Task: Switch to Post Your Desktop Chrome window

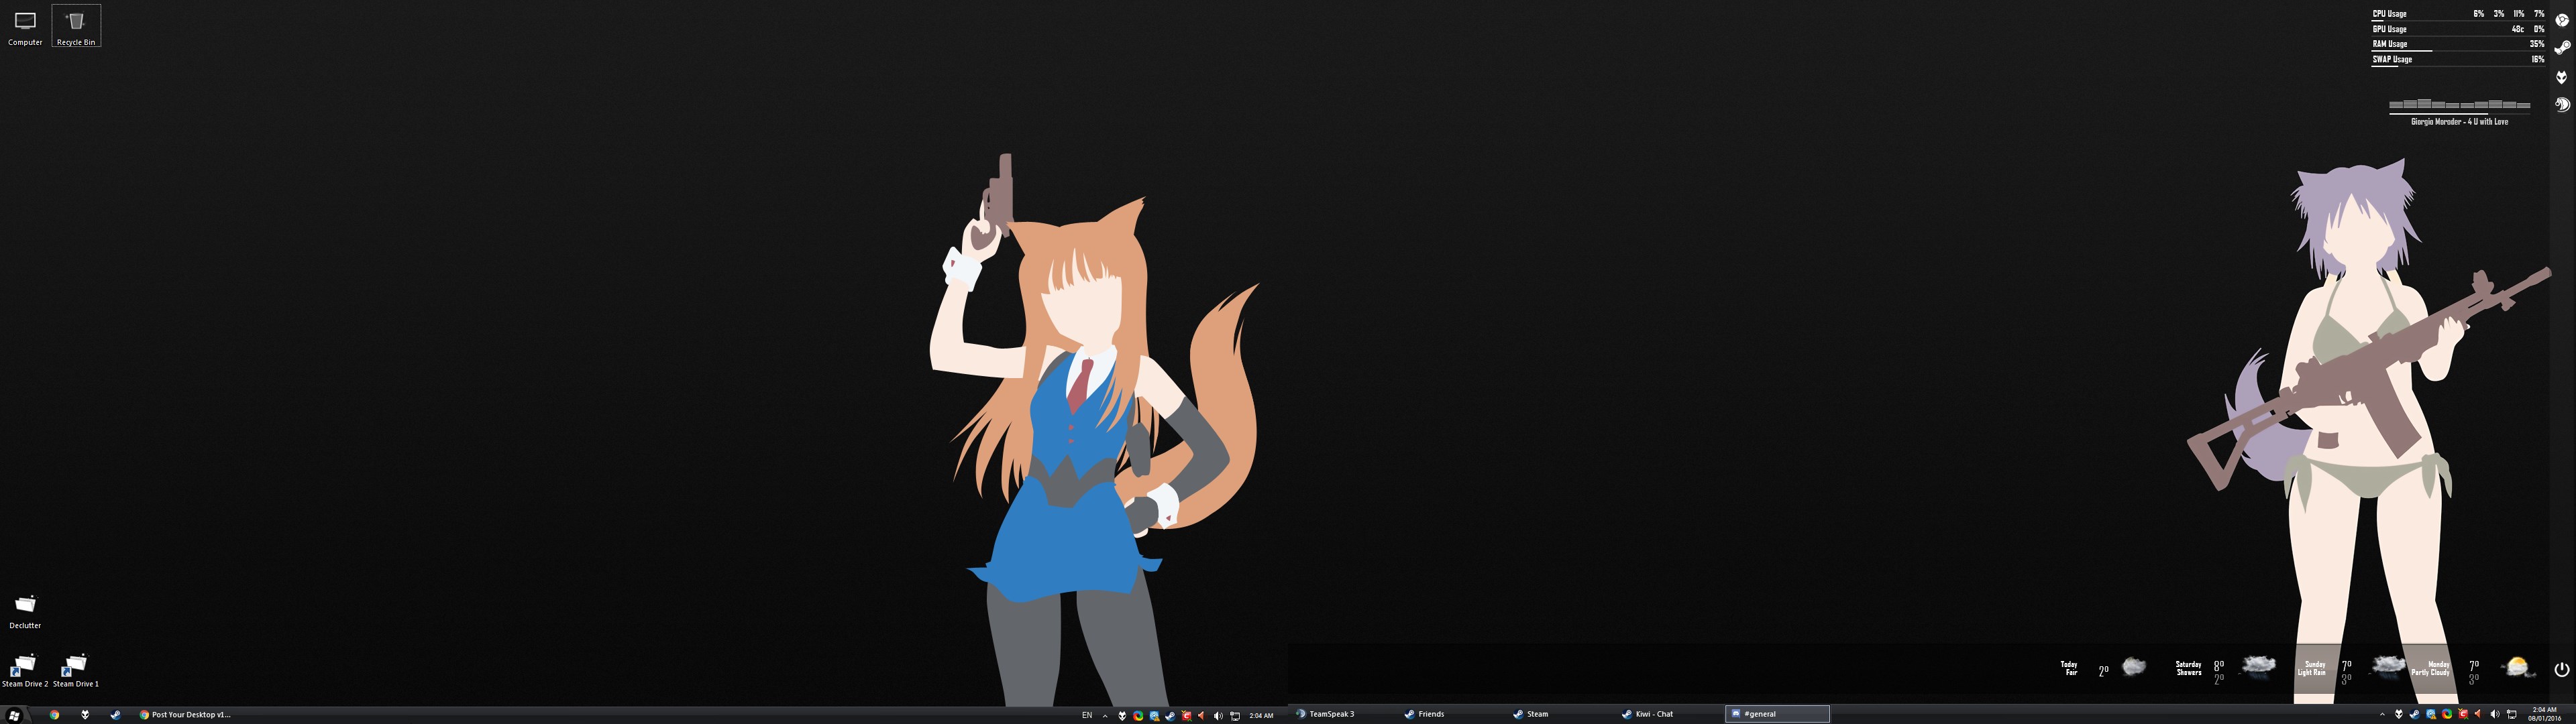Action: (x=185, y=715)
